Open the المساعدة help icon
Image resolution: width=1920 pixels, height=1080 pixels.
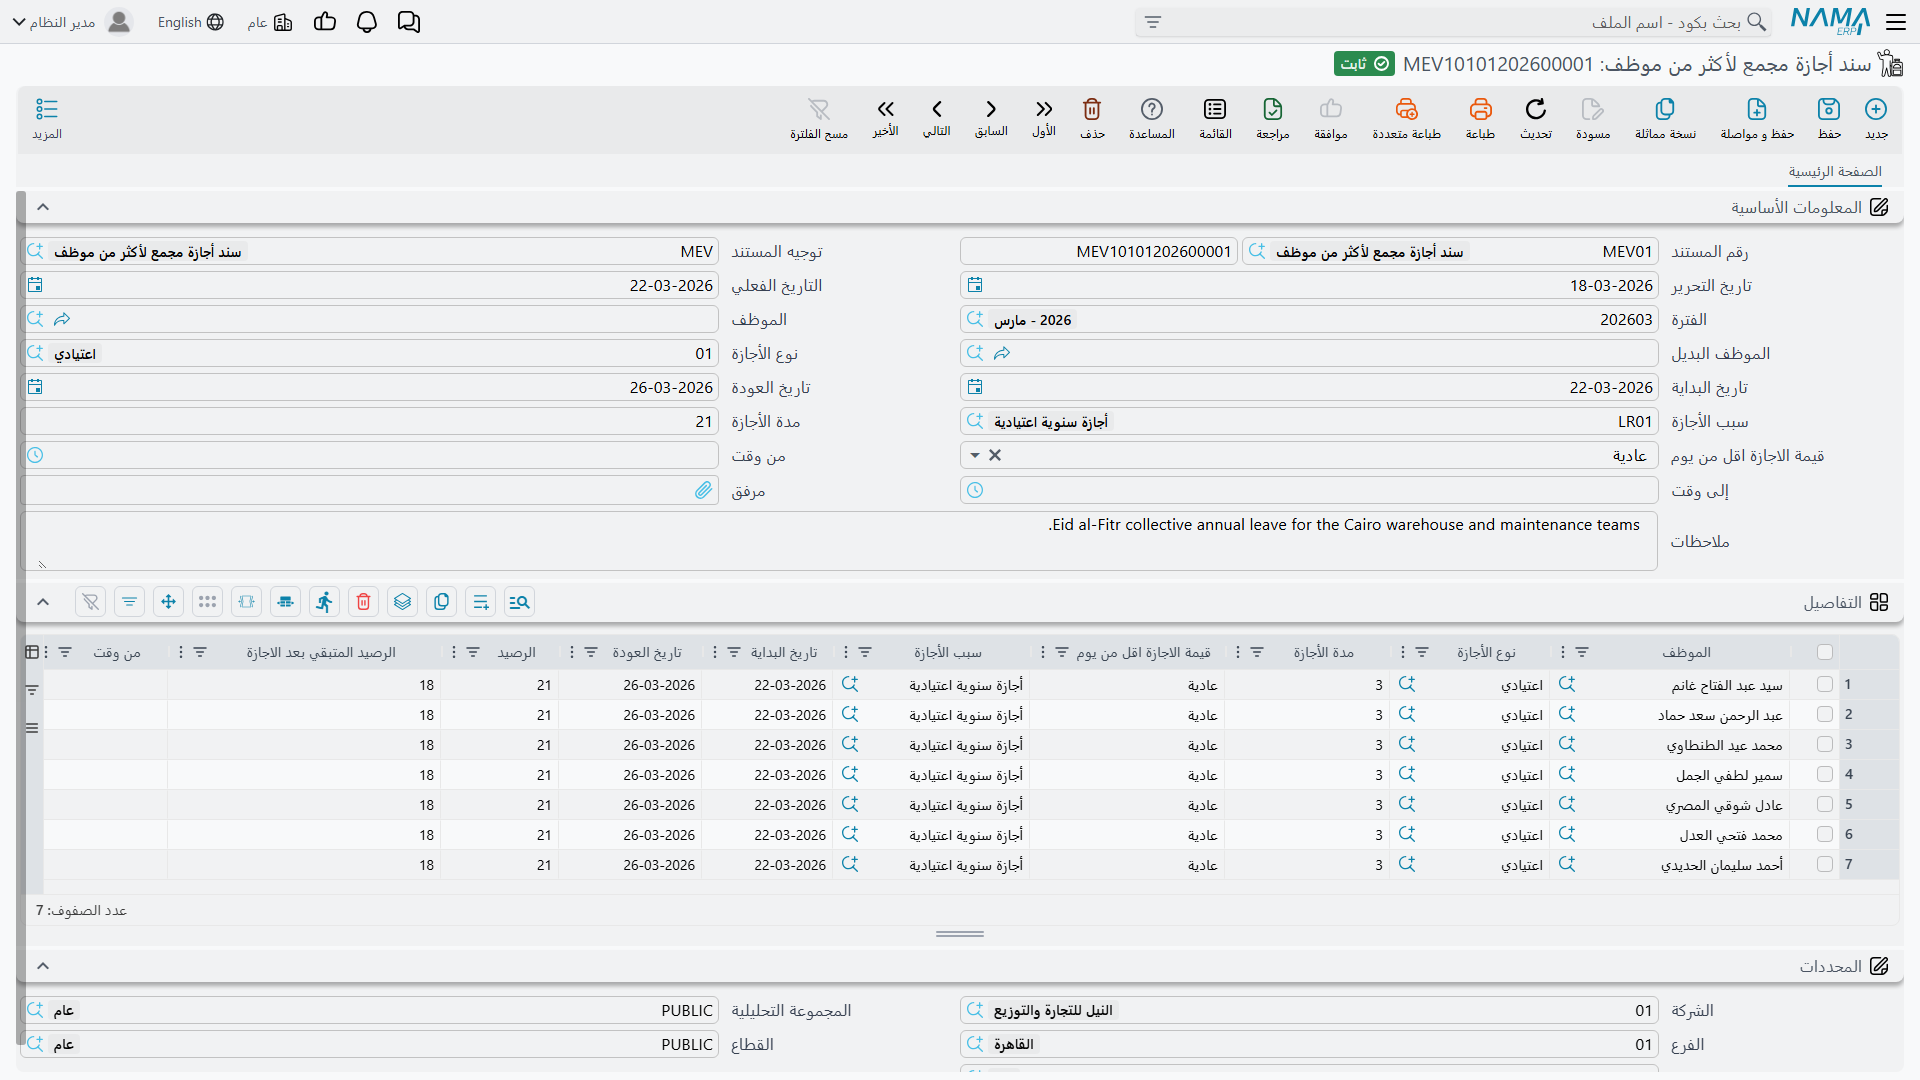pos(1152,109)
